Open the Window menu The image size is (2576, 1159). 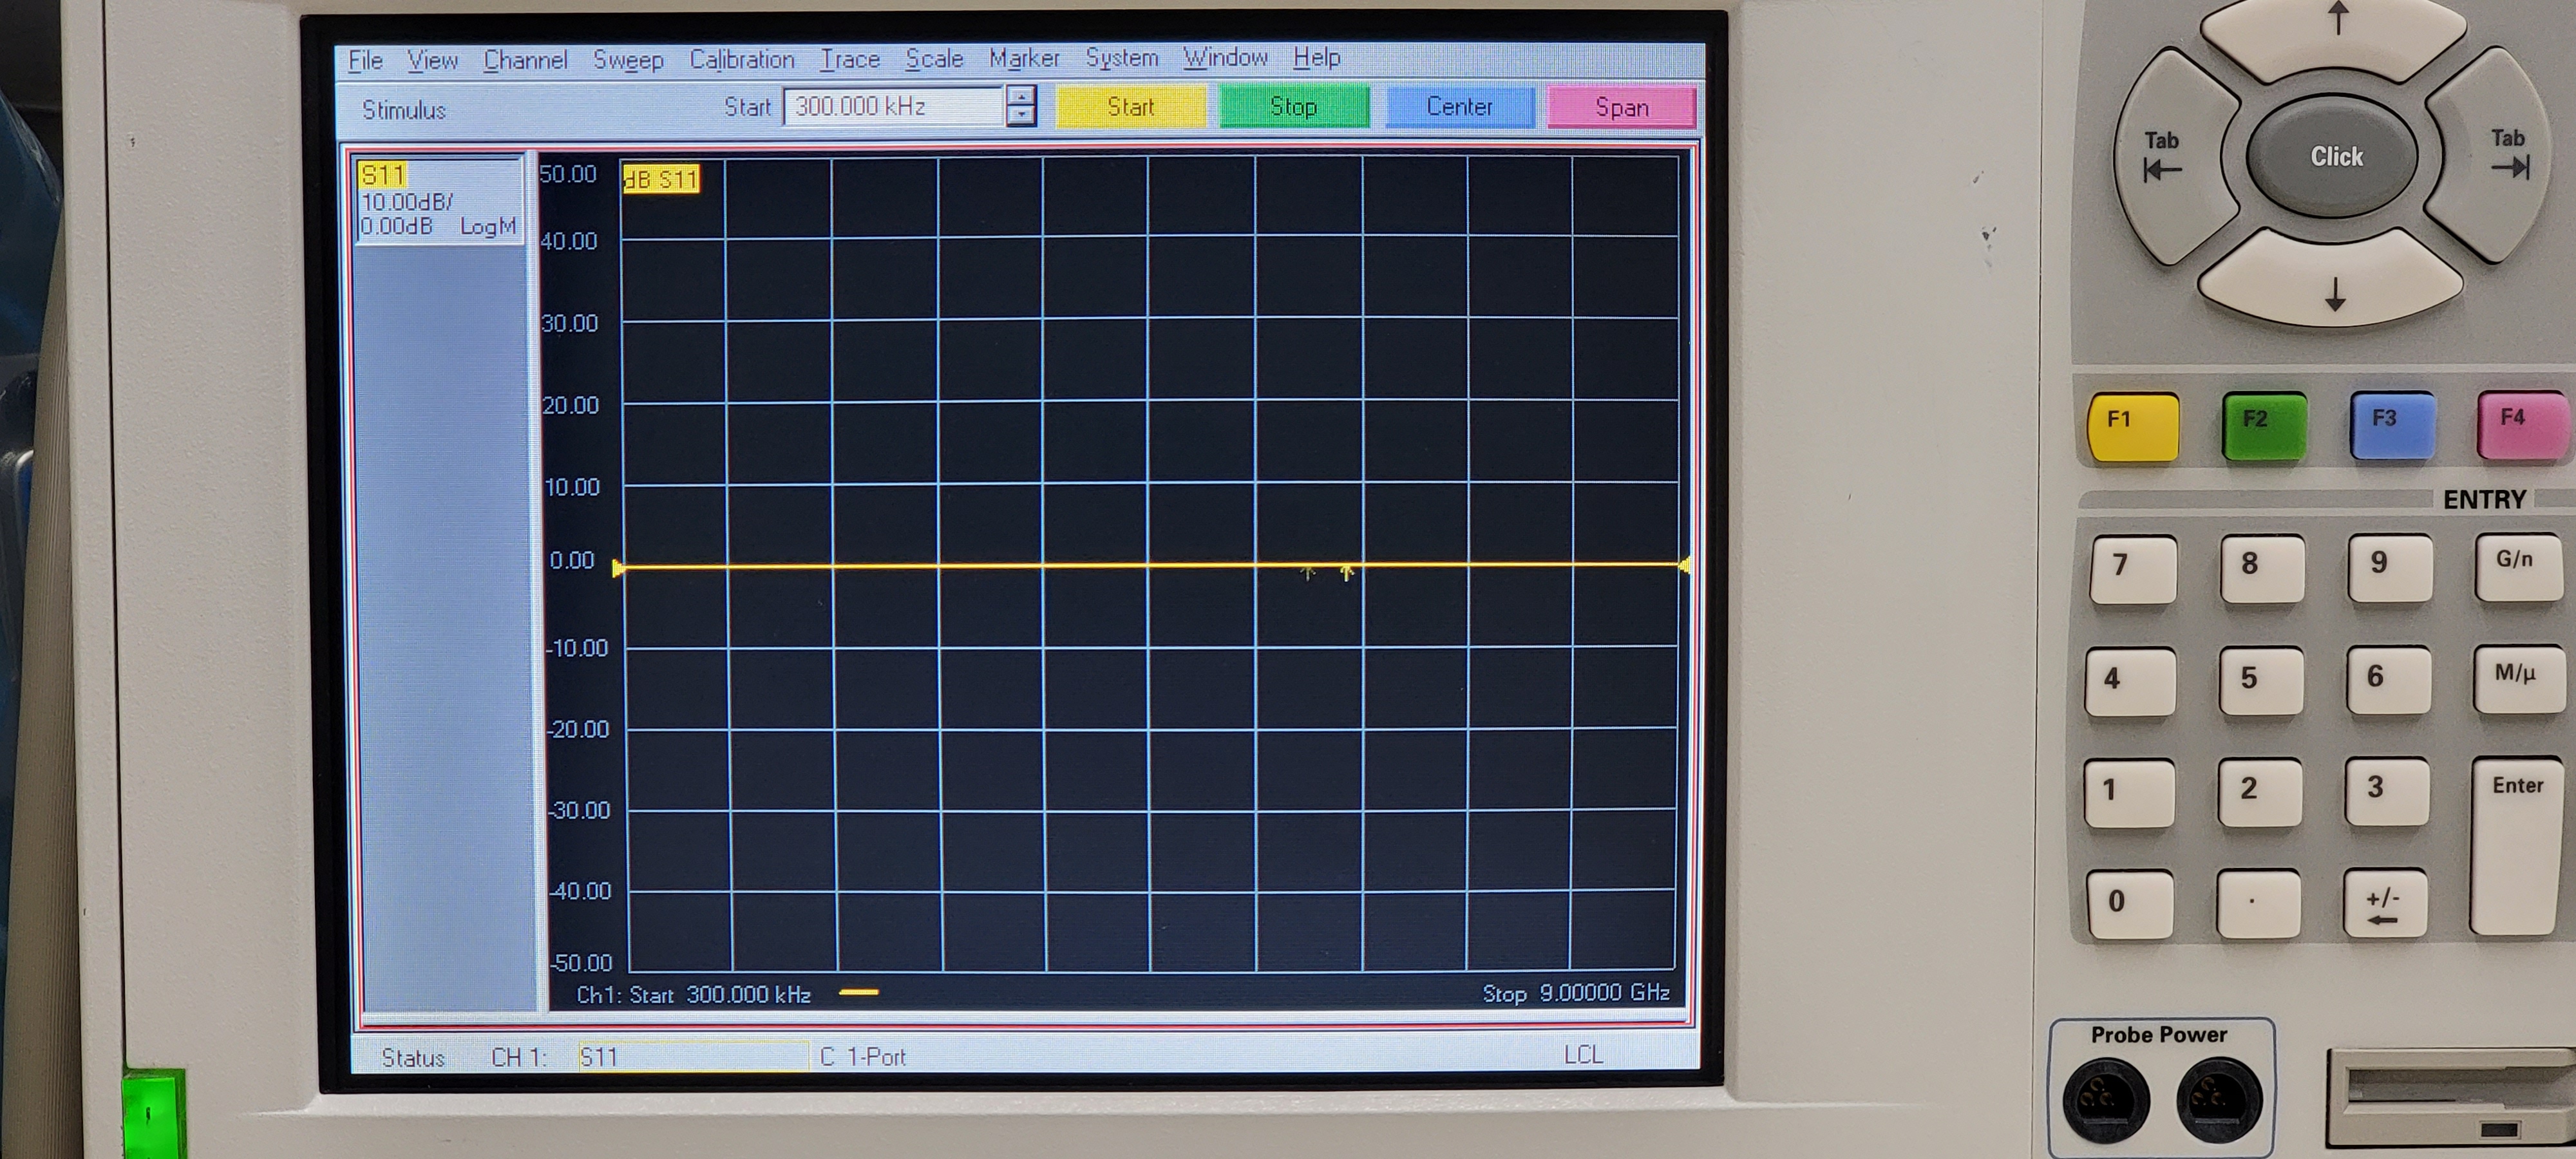(1225, 58)
